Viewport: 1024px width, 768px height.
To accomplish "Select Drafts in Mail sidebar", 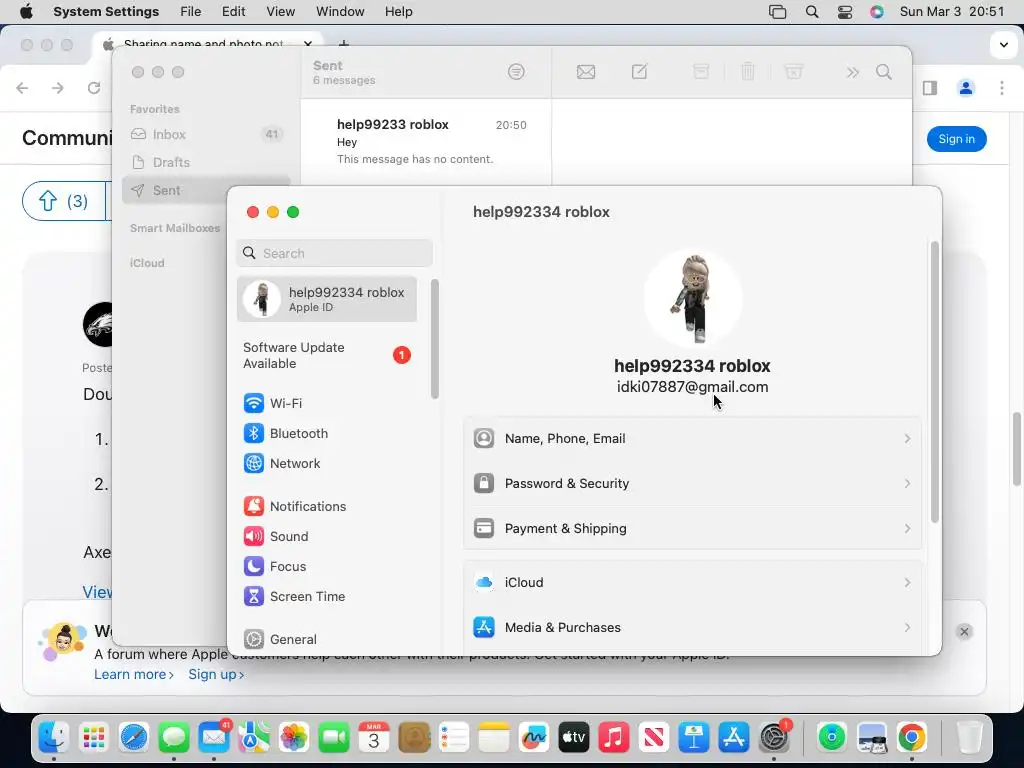I will point(206,162).
